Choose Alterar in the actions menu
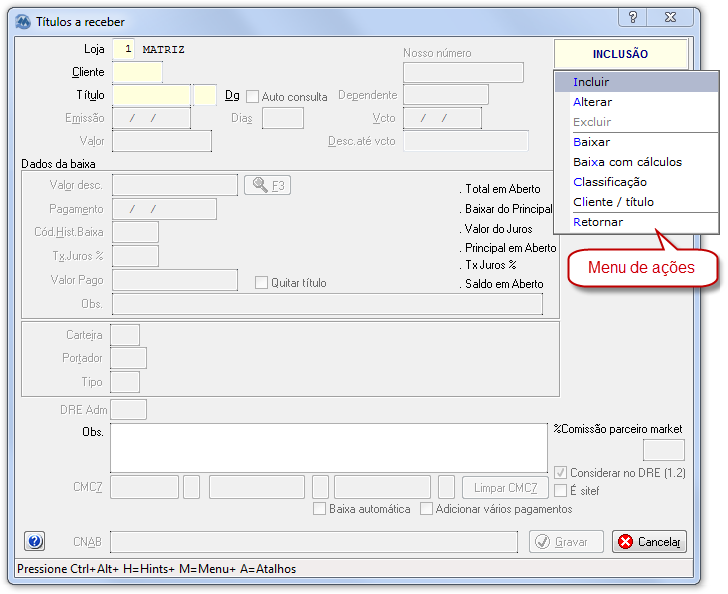This screenshot has height=594, width=728. click(636, 102)
